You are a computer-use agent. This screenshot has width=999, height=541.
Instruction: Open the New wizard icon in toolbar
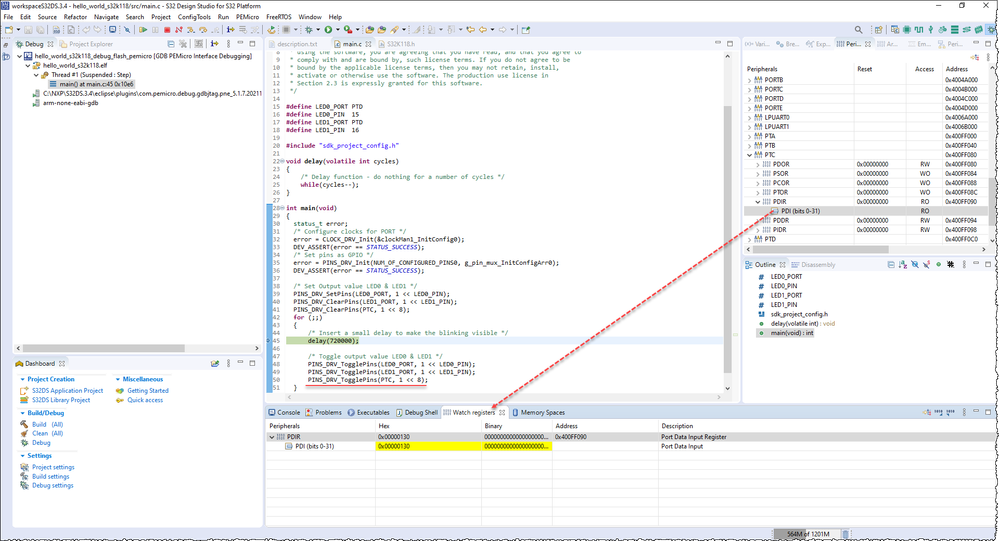click(x=8, y=29)
